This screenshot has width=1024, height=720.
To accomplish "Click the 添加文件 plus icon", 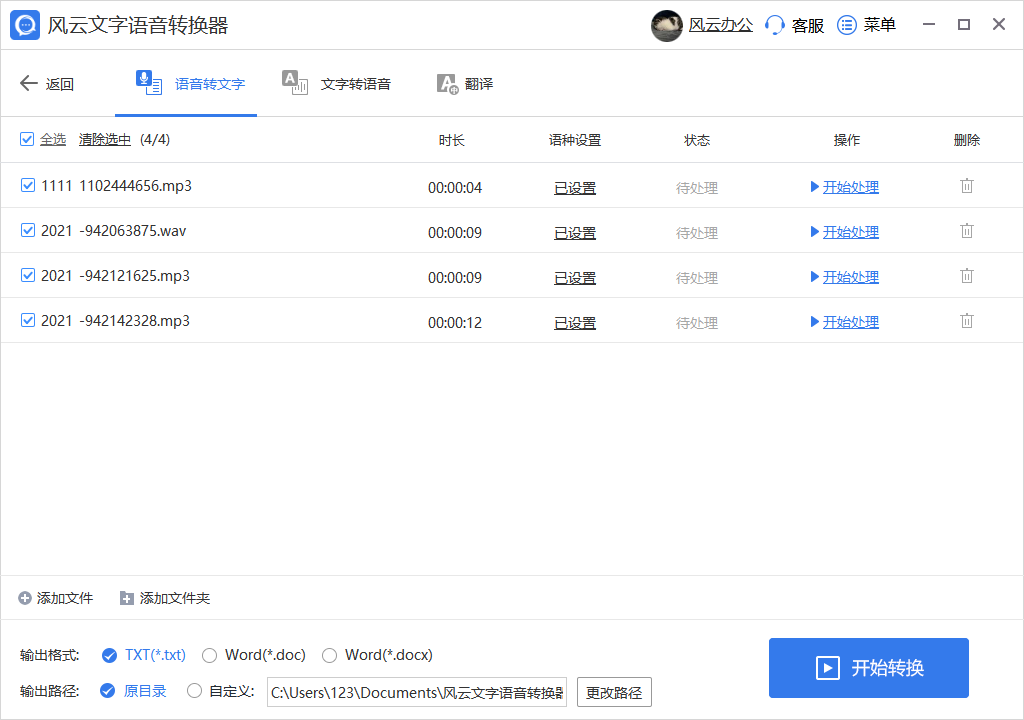I will pyautogui.click(x=25, y=598).
